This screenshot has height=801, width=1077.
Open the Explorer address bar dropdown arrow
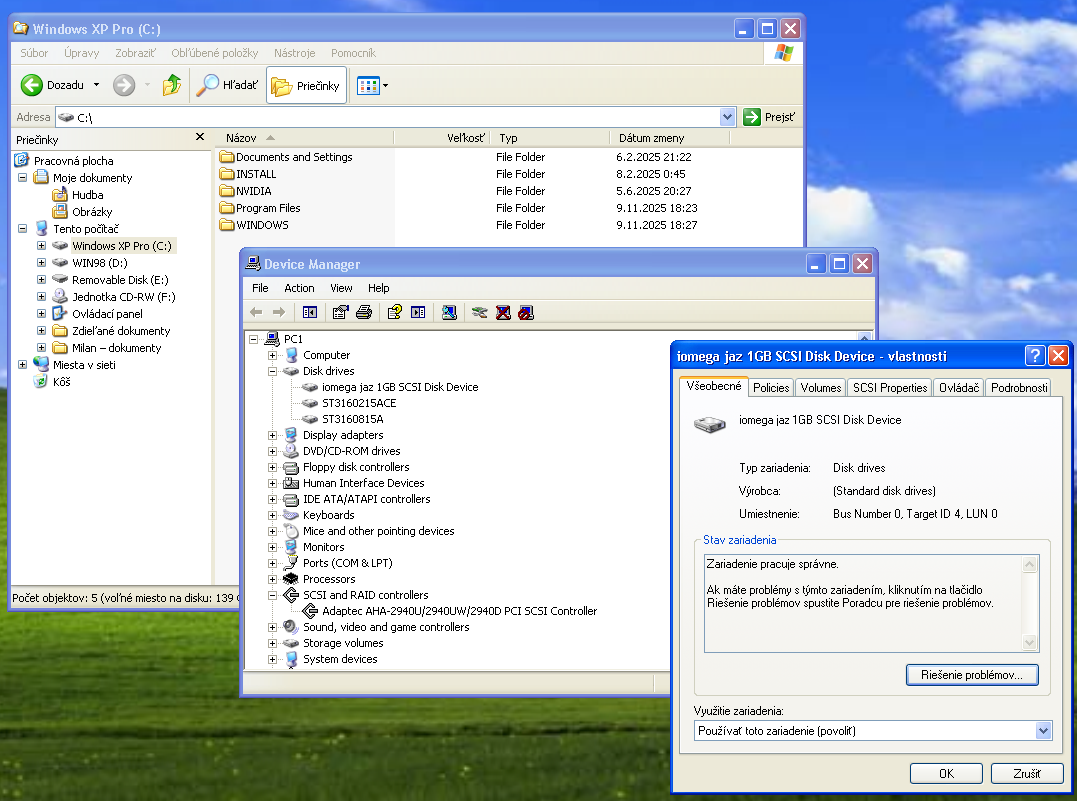(x=727, y=117)
